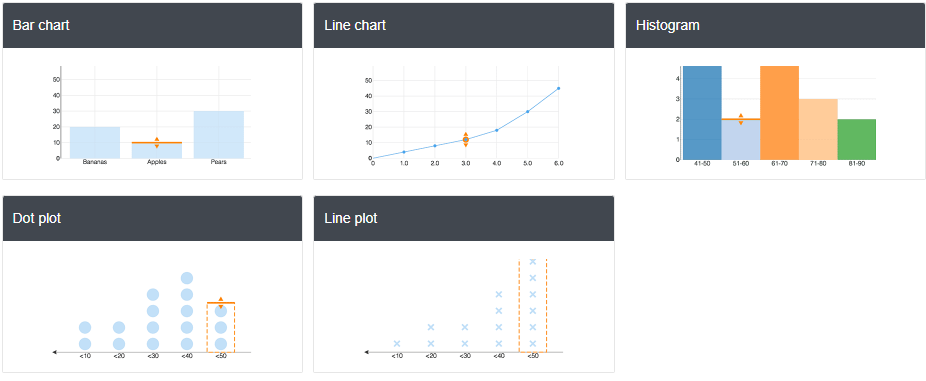Select the green 81-90 histogram bar
926x381 pixels.
[x=856, y=139]
